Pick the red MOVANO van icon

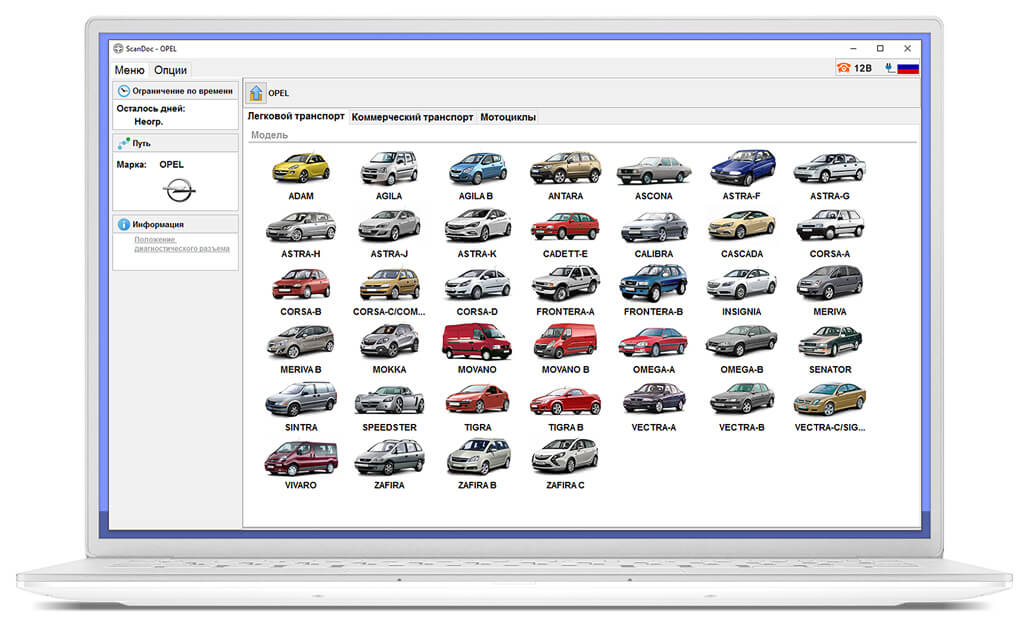477,341
